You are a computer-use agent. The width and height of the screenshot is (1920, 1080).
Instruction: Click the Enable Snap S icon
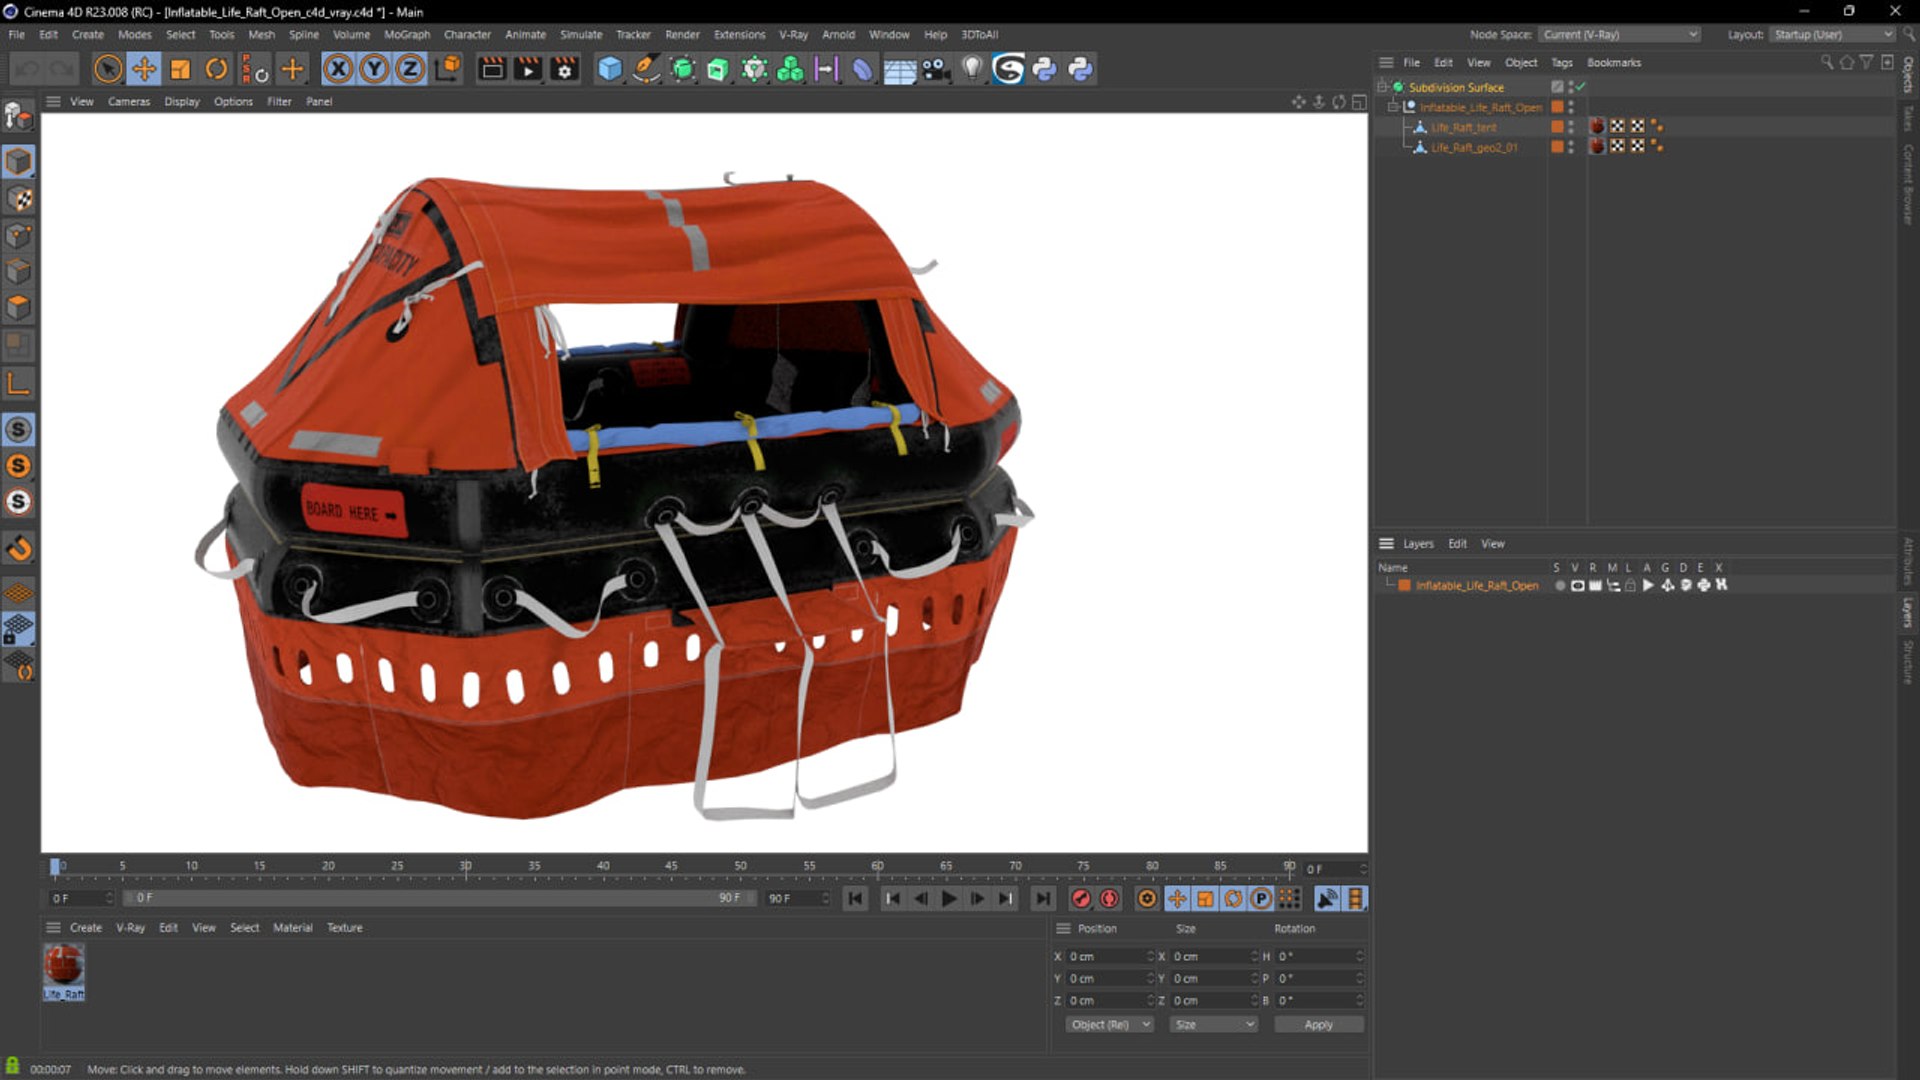pyautogui.click(x=19, y=429)
